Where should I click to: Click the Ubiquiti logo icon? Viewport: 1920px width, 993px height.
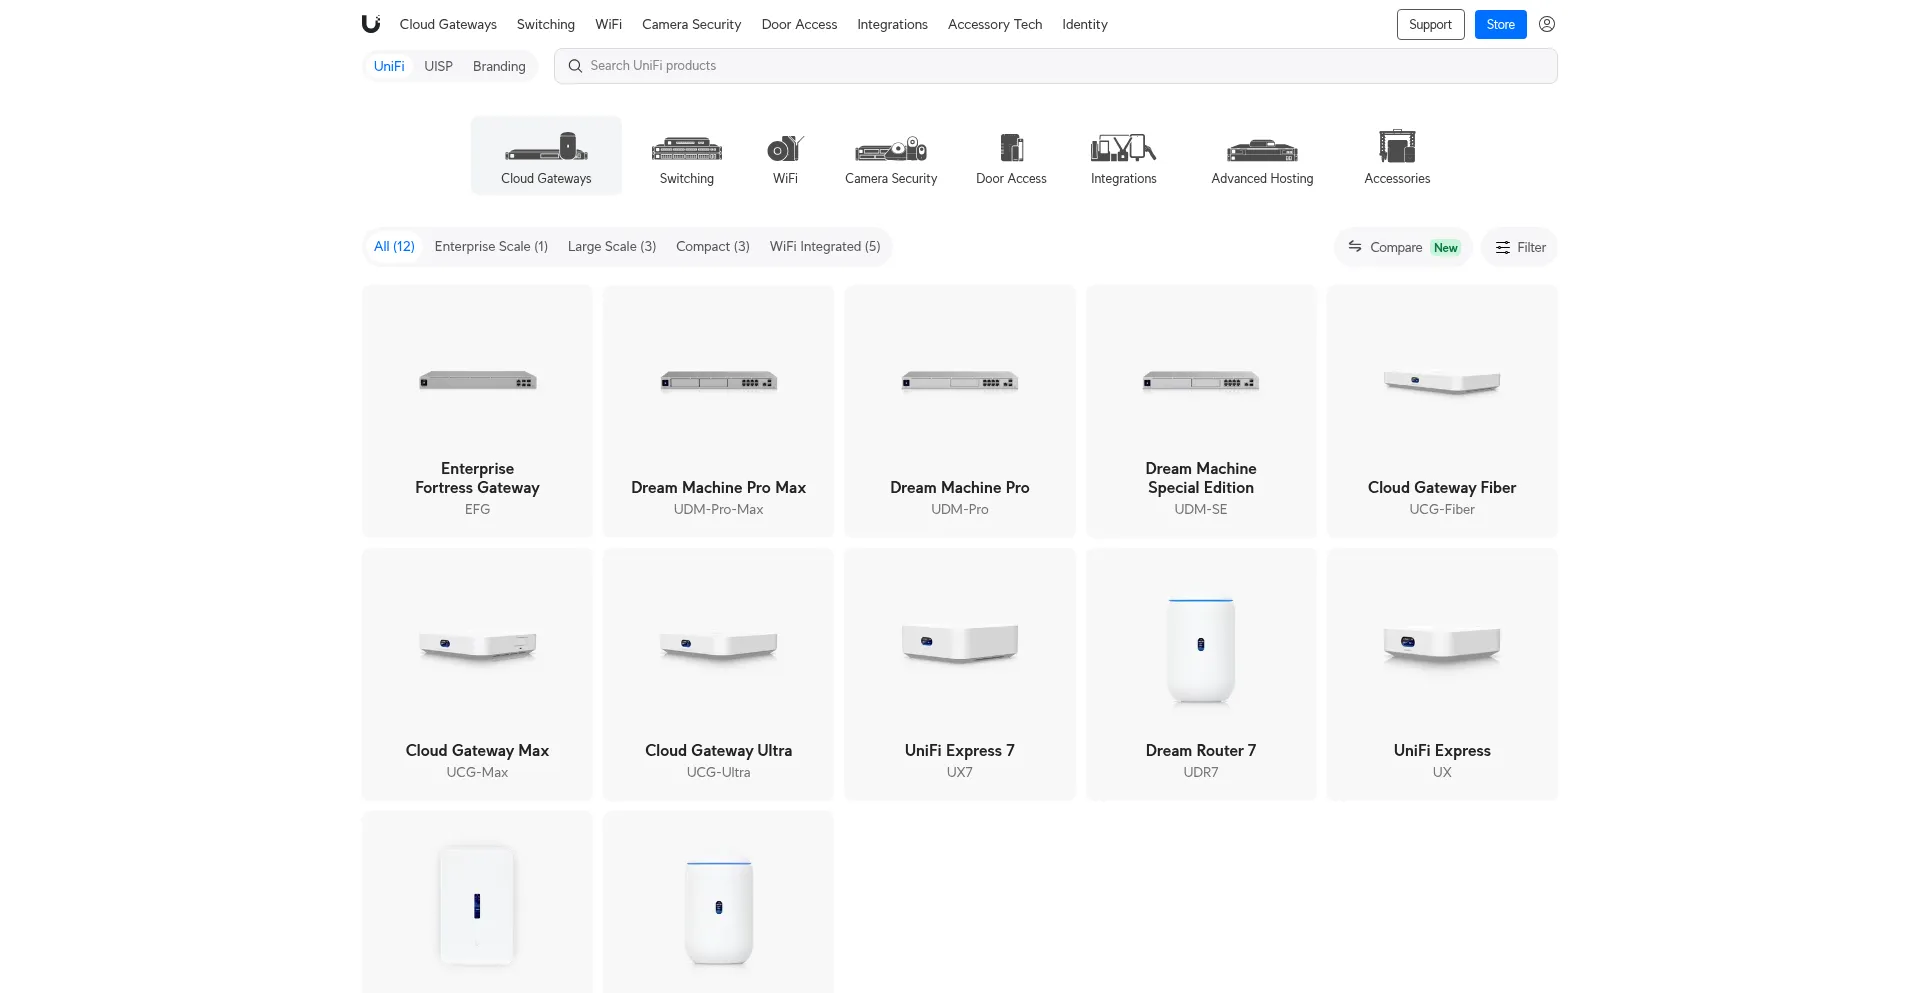[371, 24]
